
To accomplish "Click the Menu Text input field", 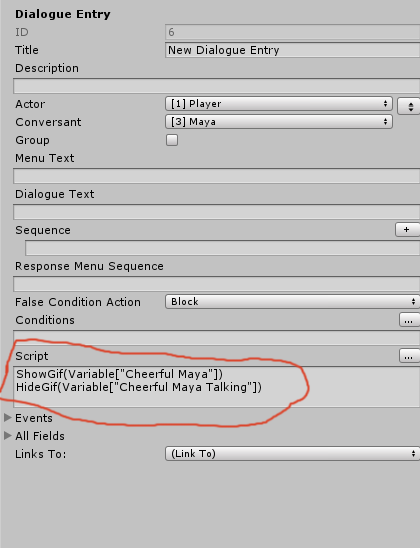I will pos(217,176).
